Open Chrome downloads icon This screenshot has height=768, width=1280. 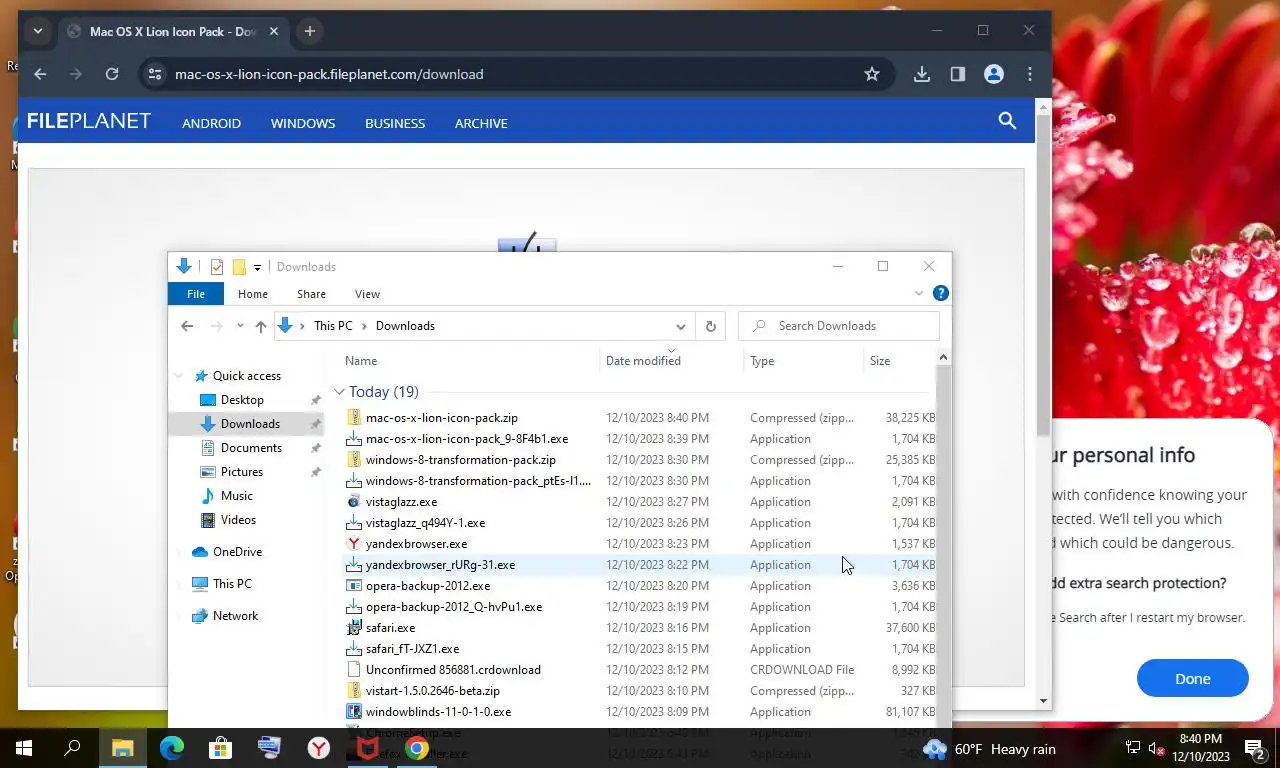tap(922, 74)
